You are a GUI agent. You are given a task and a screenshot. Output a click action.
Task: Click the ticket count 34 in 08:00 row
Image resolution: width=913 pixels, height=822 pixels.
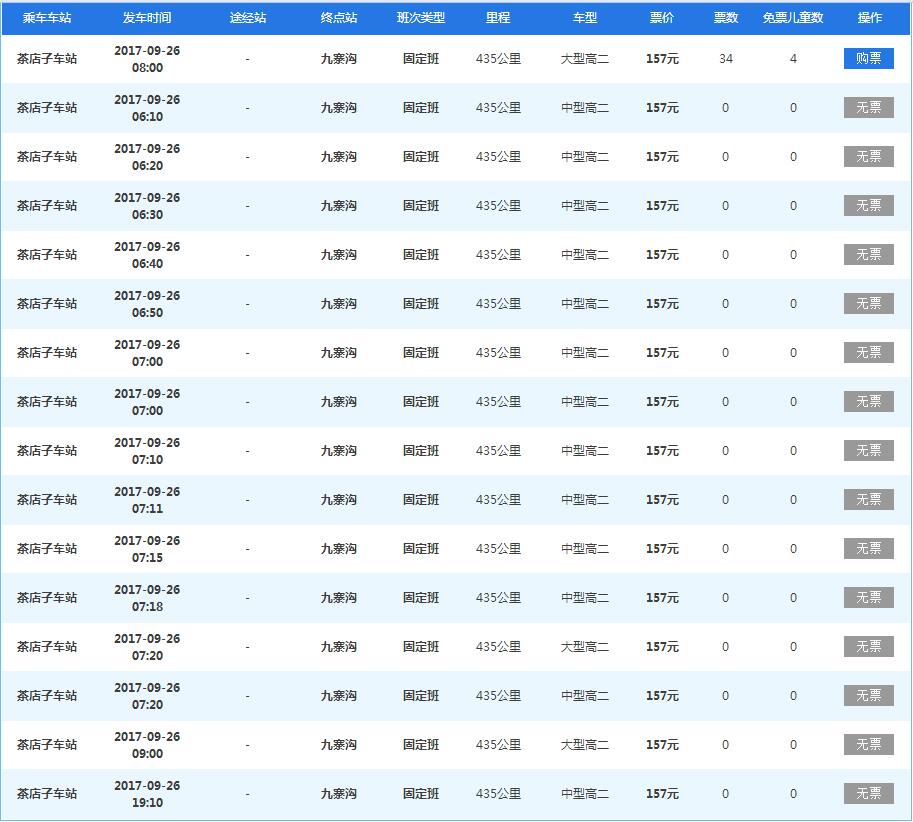(x=726, y=59)
